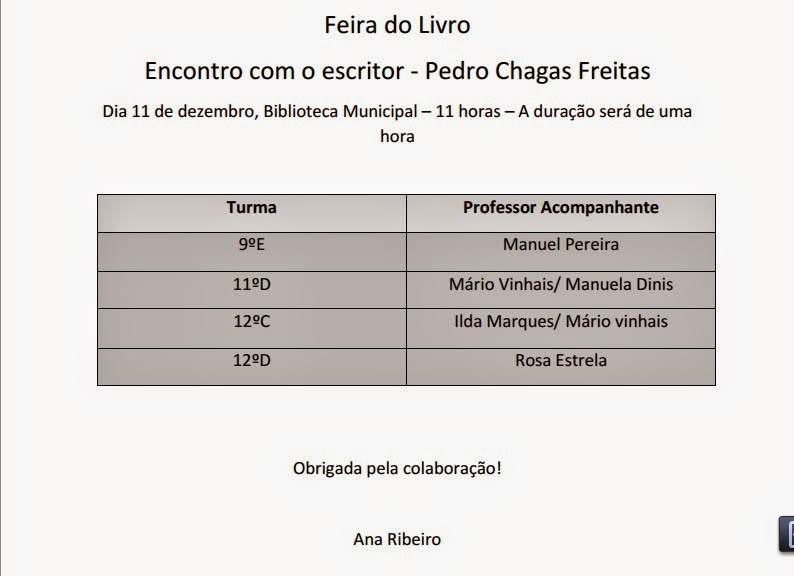The image size is (794, 576).
Task: Click the "9ºE" class cell
Action: point(252,252)
